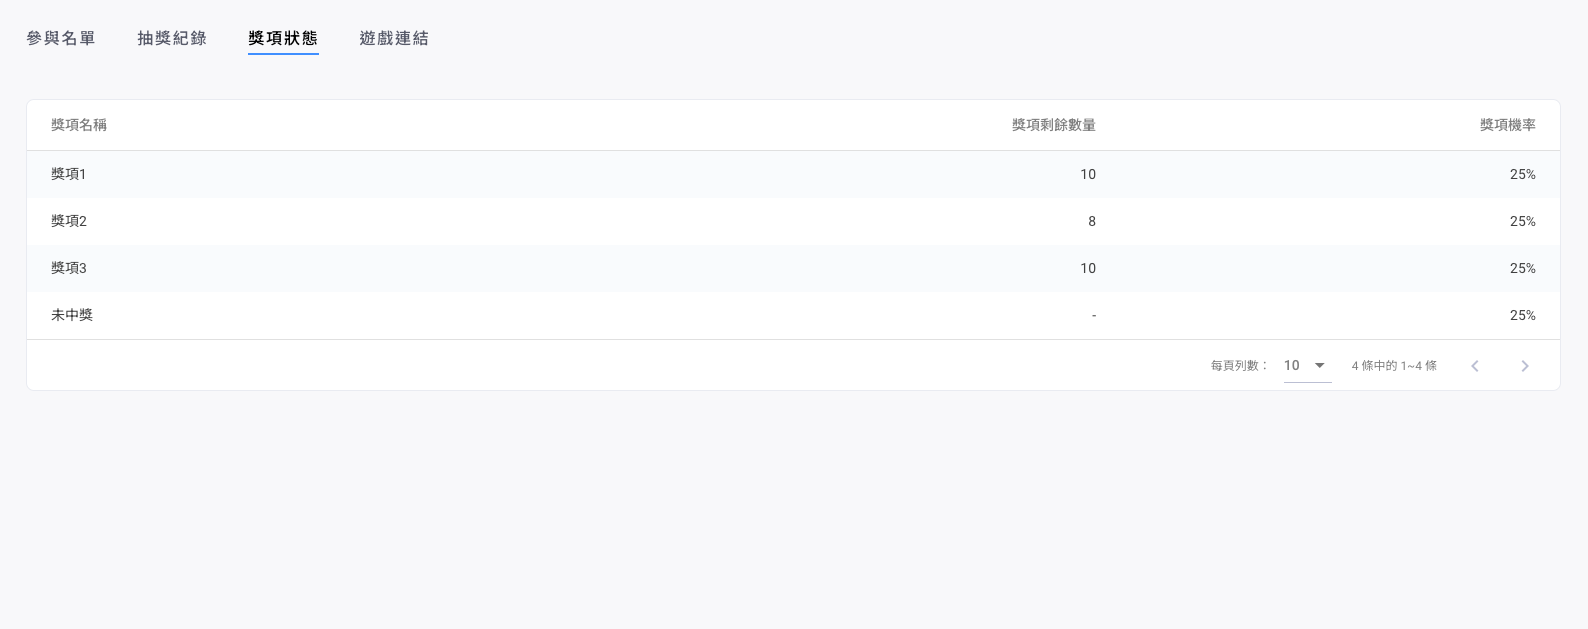
Task: Select the 未中獎 row name
Action: tap(72, 315)
